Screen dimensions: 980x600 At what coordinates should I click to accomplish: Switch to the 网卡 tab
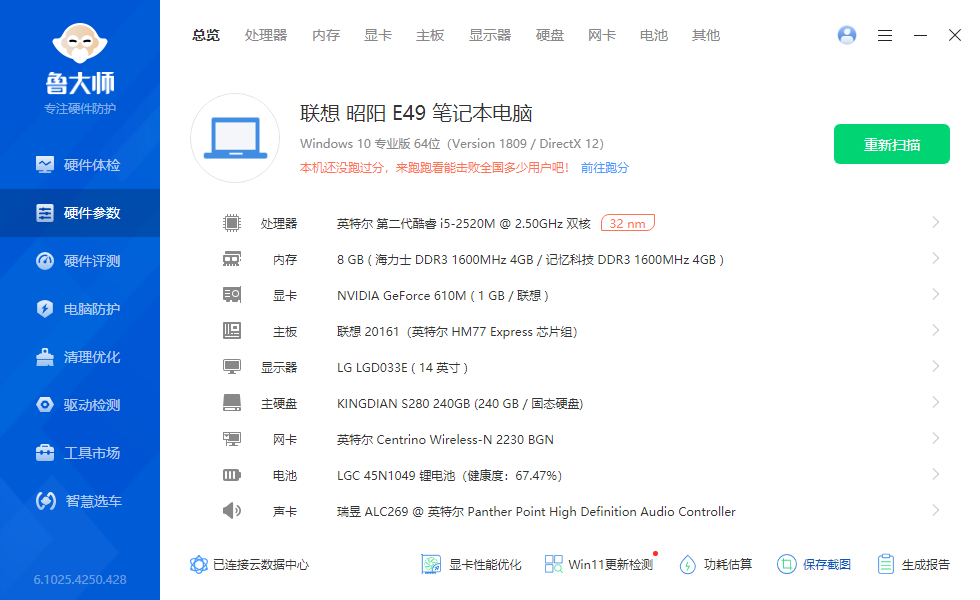[x=602, y=35]
